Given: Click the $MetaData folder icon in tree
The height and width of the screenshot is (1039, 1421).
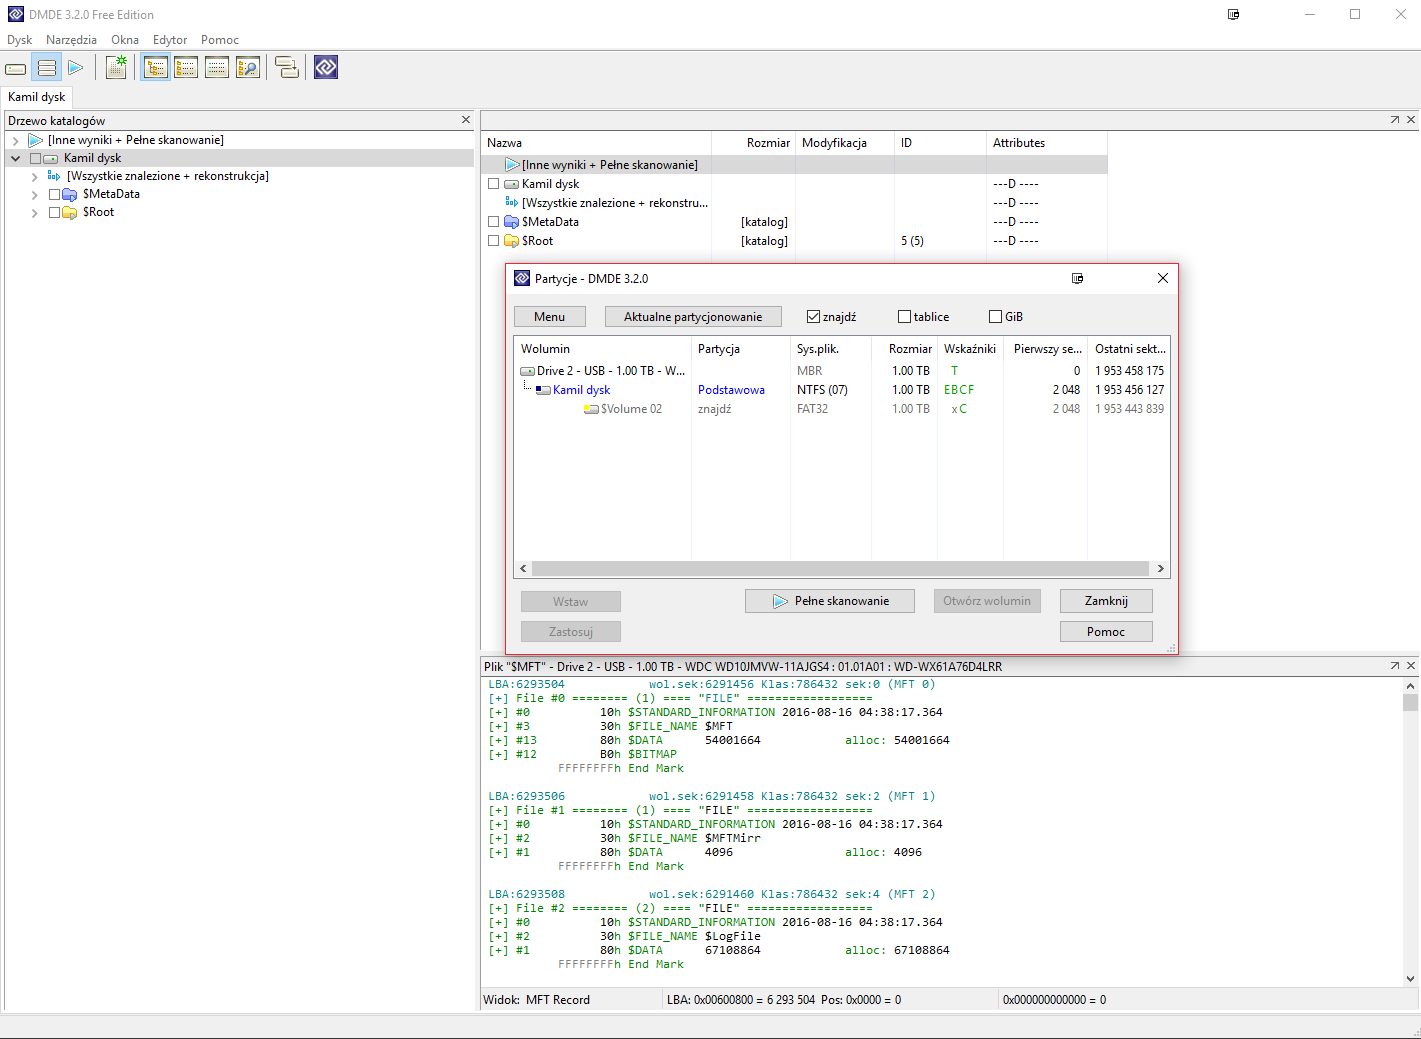Looking at the screenshot, I should [70, 194].
